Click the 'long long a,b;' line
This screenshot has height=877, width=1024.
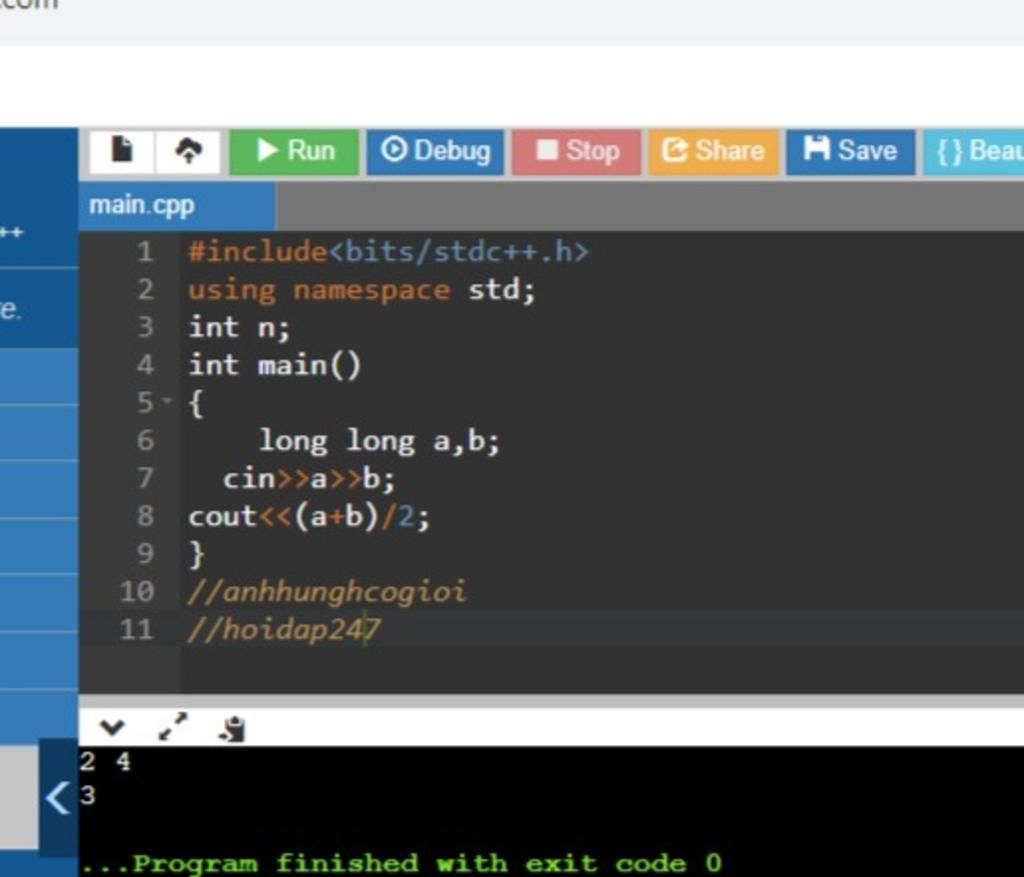click(x=379, y=441)
